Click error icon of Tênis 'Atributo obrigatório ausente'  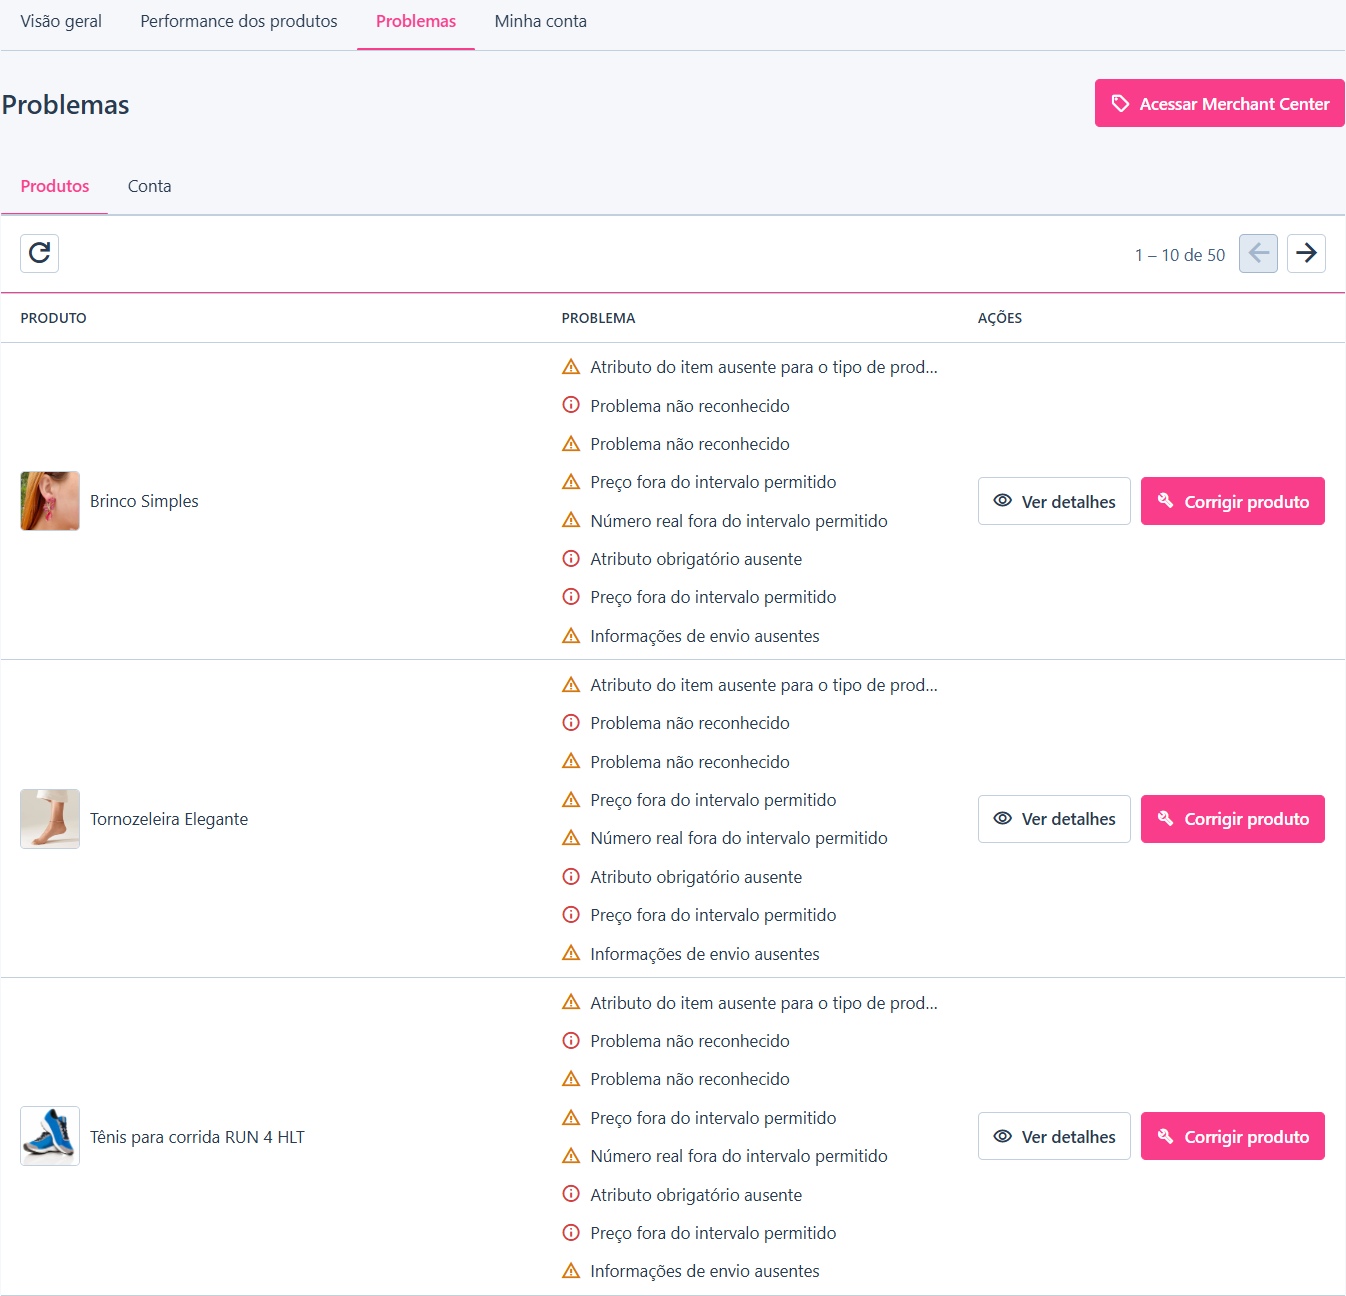tap(571, 1194)
